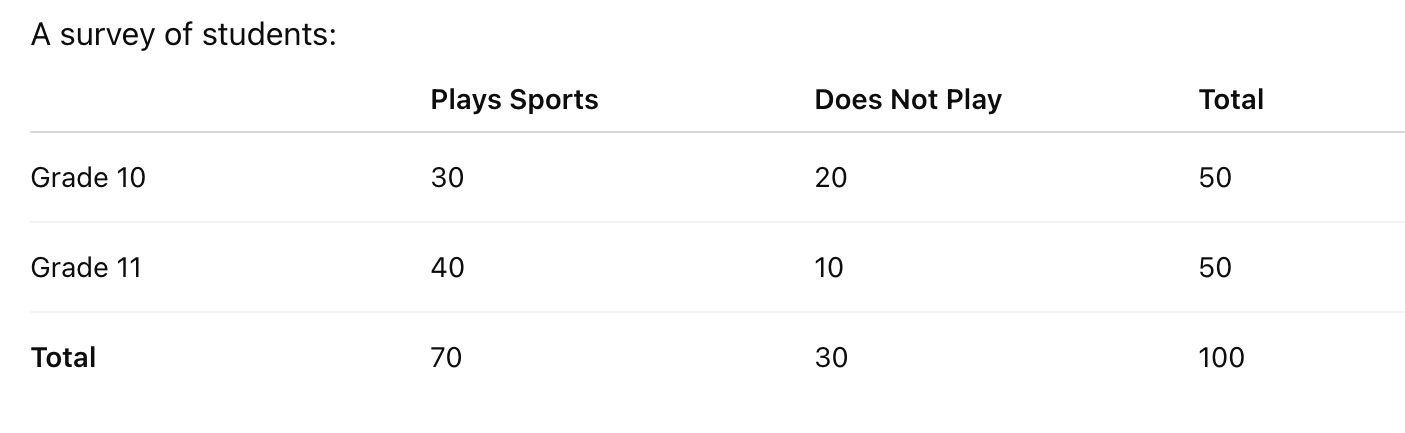The image size is (1405, 433).
Task: Click the 'Grade 10' row label
Action: (88, 178)
